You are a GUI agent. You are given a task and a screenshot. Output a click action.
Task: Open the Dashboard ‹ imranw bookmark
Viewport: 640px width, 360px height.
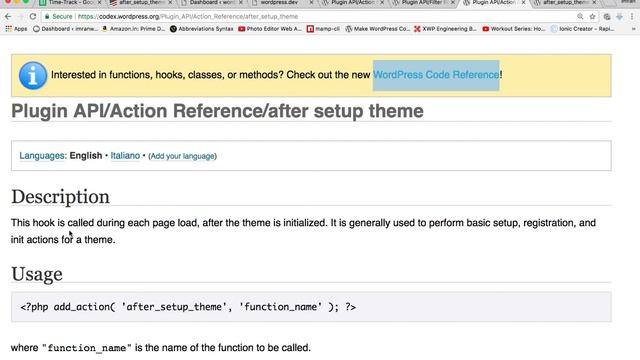pos(65,29)
